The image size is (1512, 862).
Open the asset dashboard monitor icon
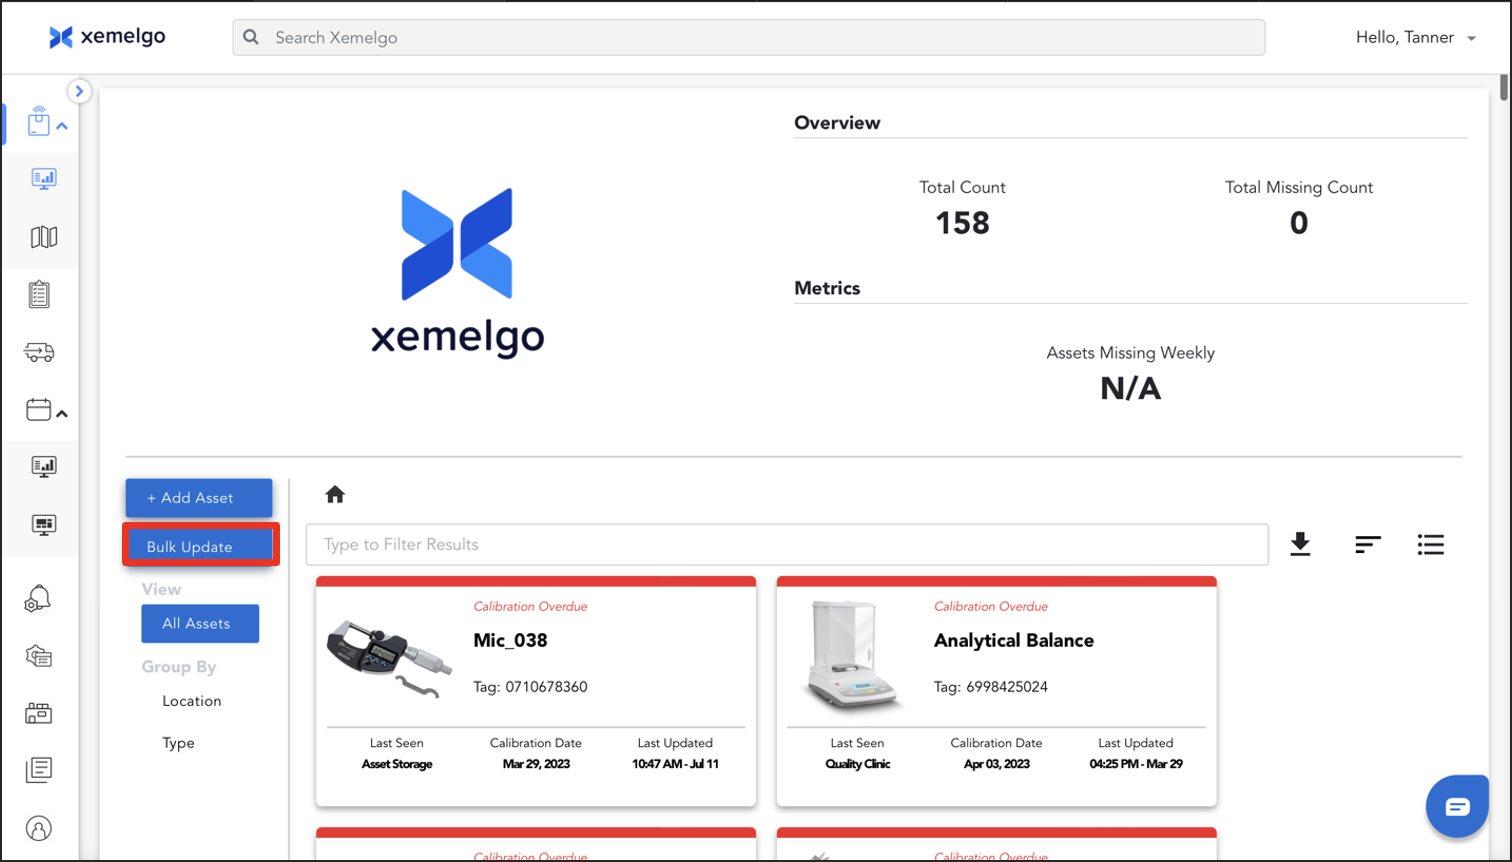point(43,179)
